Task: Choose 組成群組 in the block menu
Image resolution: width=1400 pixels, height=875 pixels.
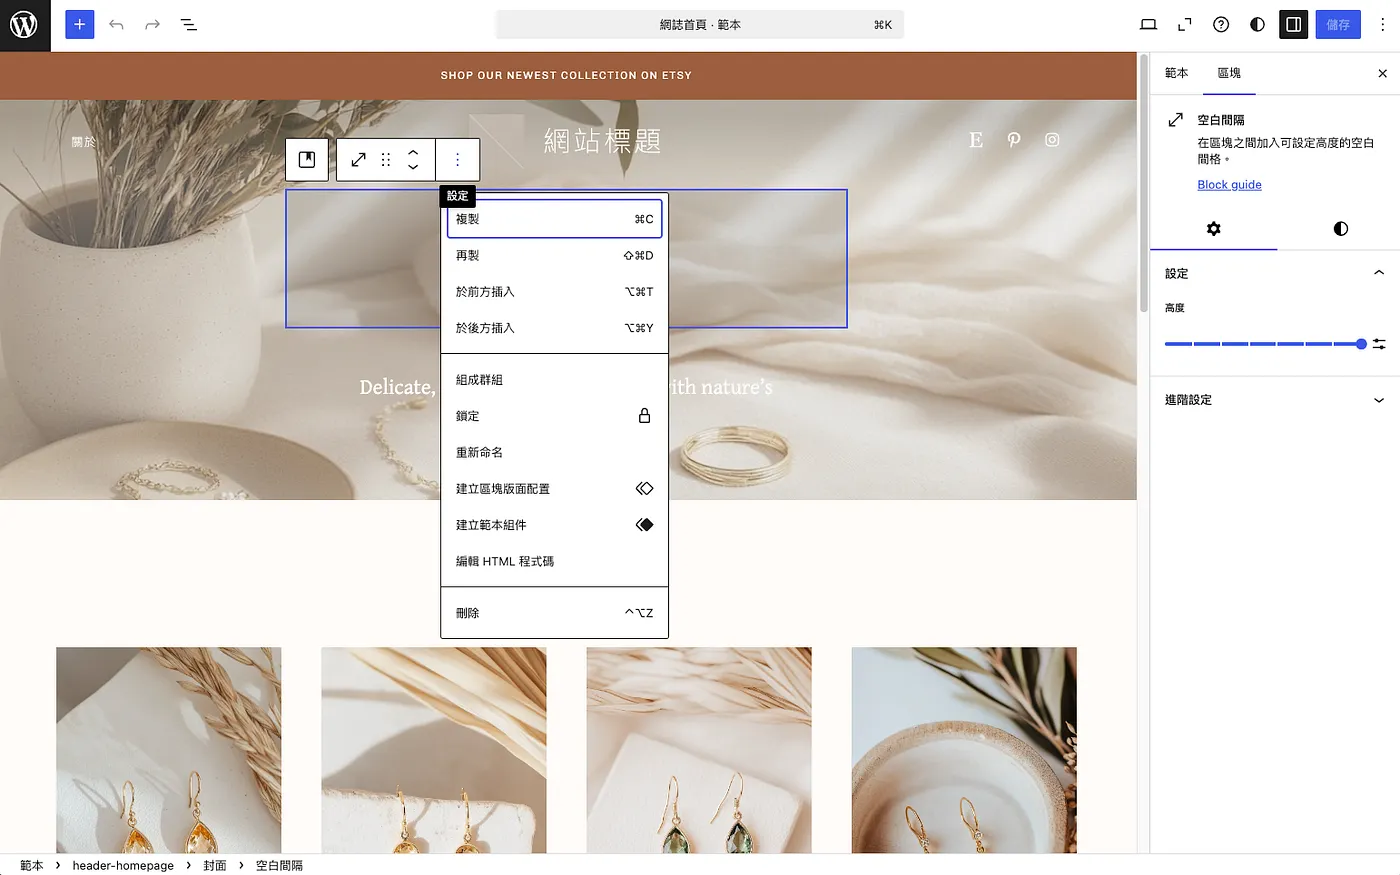Action: tap(555, 380)
